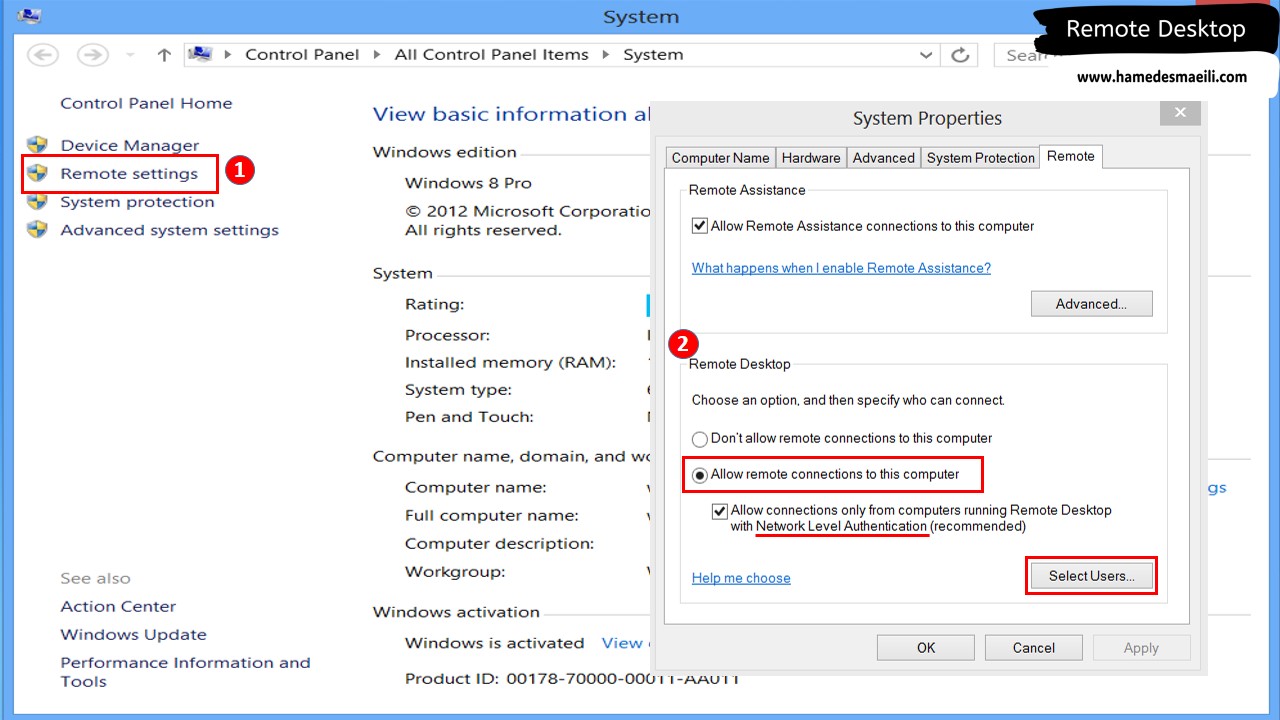Click the View link beside Windows is activated
This screenshot has width=1280, height=720.
coord(622,643)
